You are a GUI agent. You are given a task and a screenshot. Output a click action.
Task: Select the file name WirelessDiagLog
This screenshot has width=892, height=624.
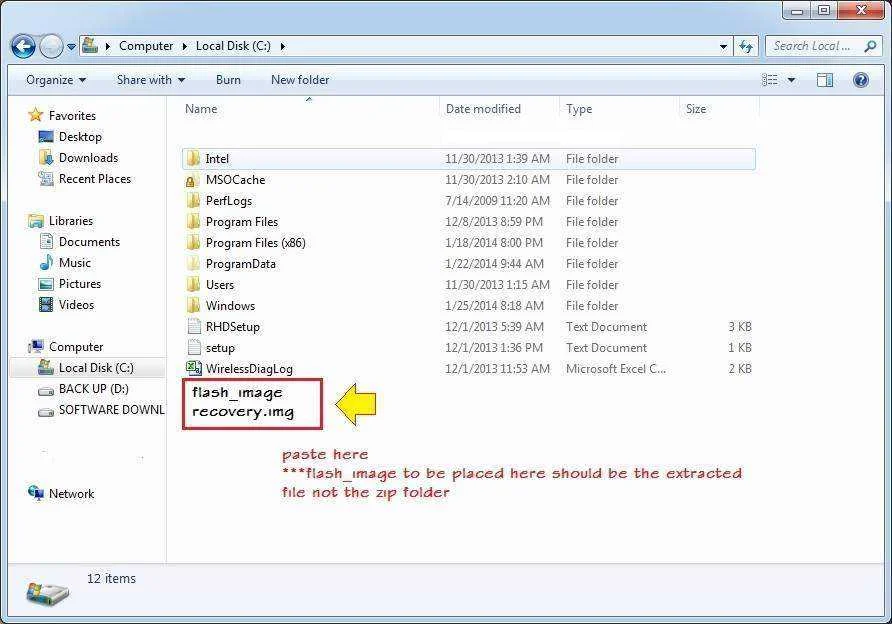249,369
